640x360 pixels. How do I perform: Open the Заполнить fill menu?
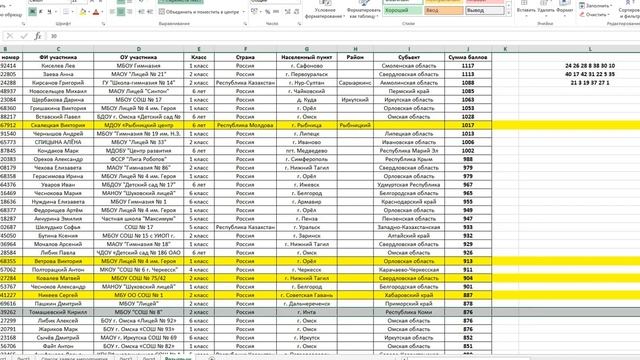coord(596,6)
